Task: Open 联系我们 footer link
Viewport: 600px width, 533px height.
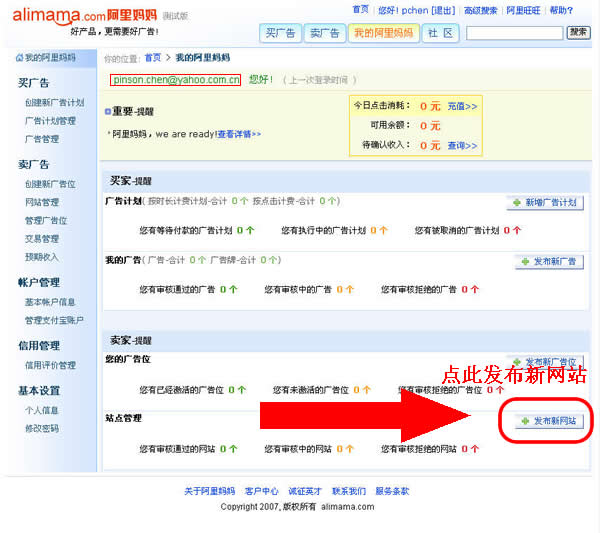Action: [349, 491]
